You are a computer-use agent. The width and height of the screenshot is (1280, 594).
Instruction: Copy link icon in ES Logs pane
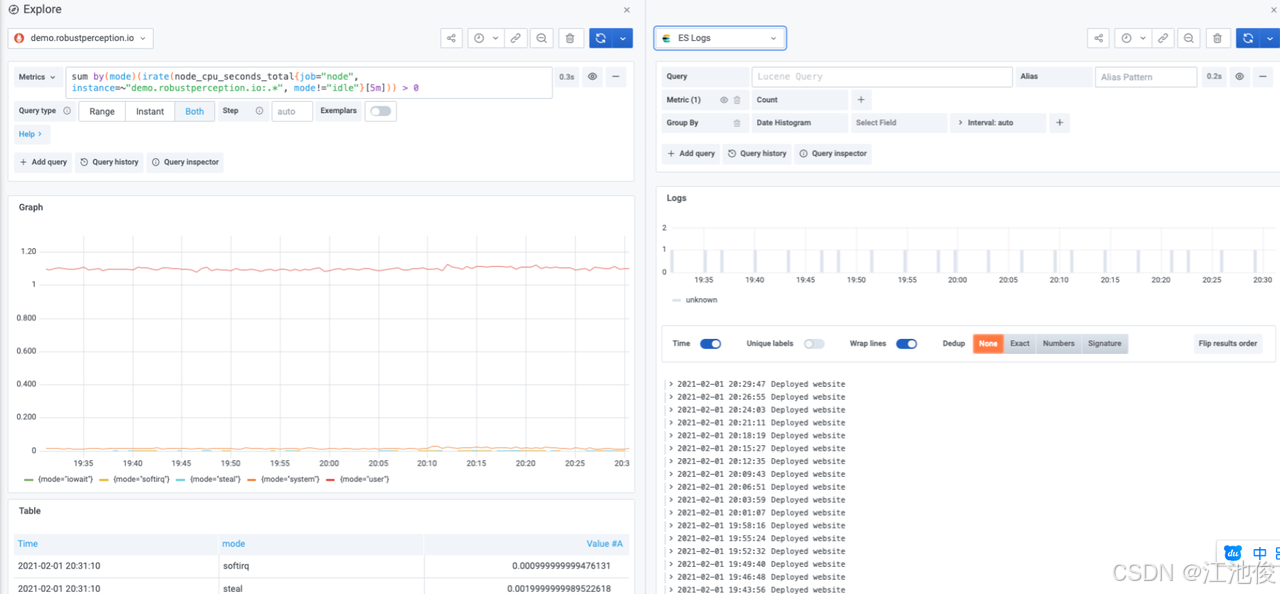tap(1162, 38)
